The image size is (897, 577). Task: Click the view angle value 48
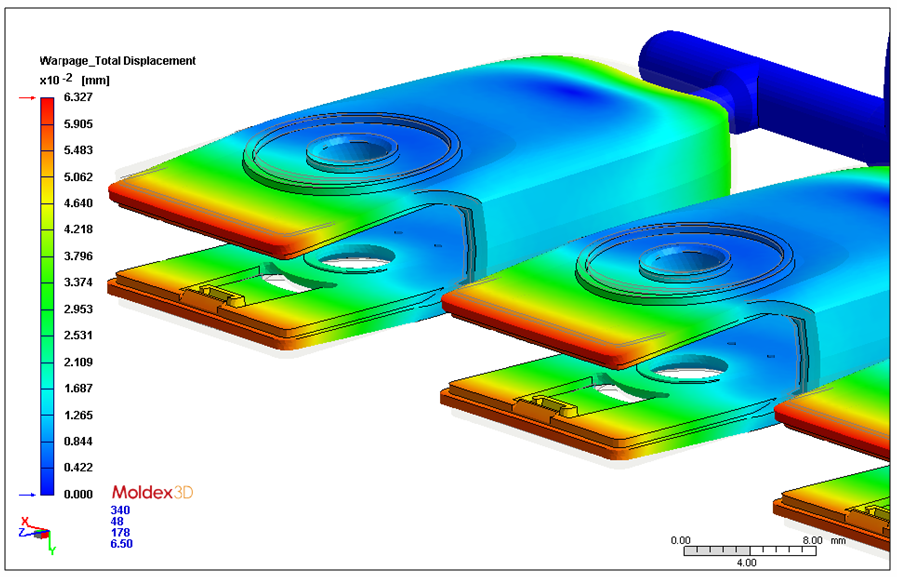pos(117,521)
